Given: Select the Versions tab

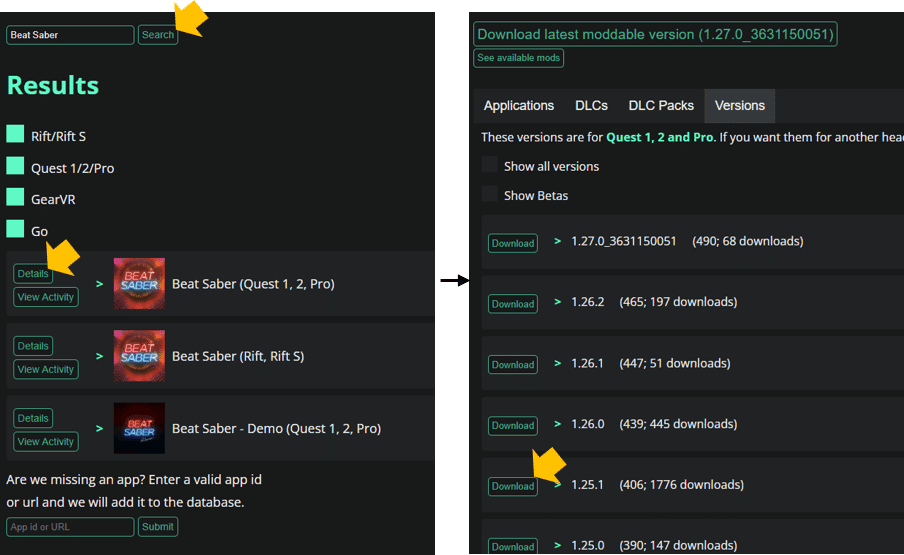Looking at the screenshot, I should (x=740, y=105).
